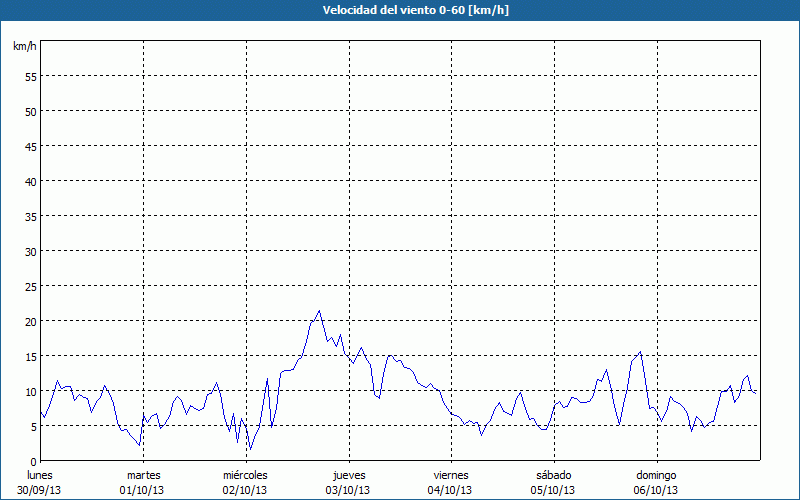Select the 'domingo' day label

pyautogui.click(x=655, y=475)
